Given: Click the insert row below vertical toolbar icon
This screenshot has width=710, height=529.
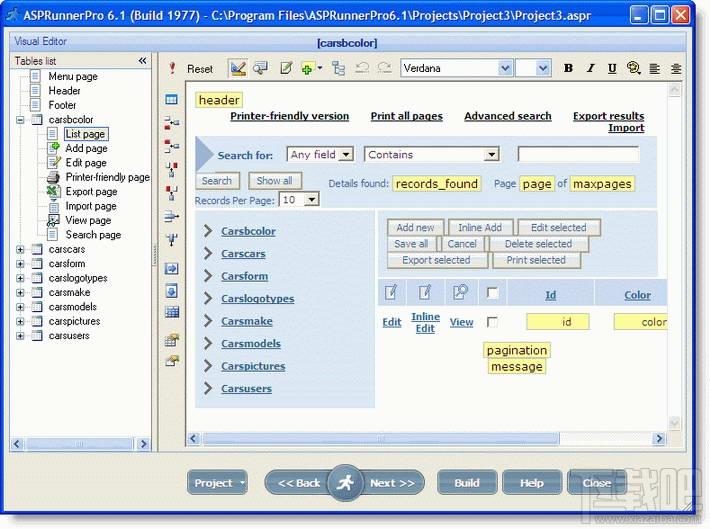Looking at the screenshot, I should [x=171, y=145].
